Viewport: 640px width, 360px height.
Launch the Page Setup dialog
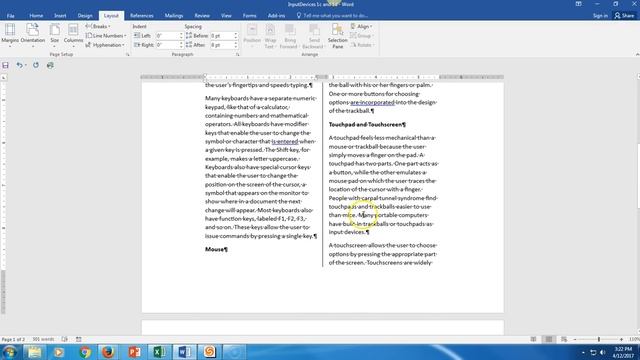pos(127,54)
